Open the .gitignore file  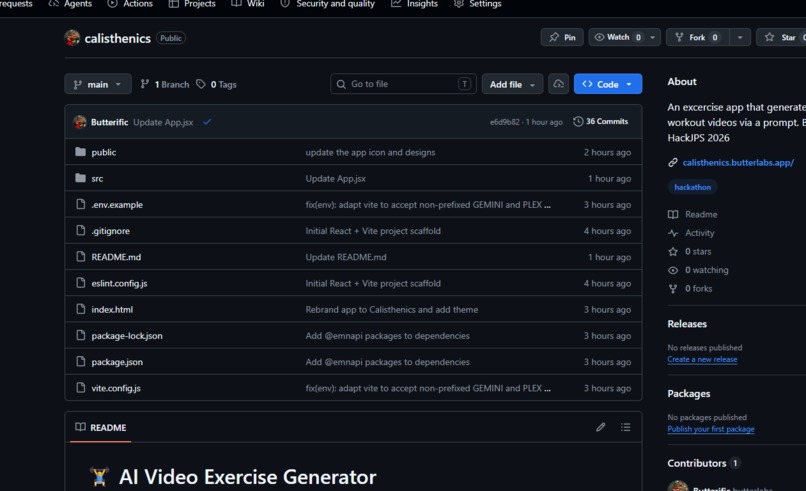pos(111,231)
